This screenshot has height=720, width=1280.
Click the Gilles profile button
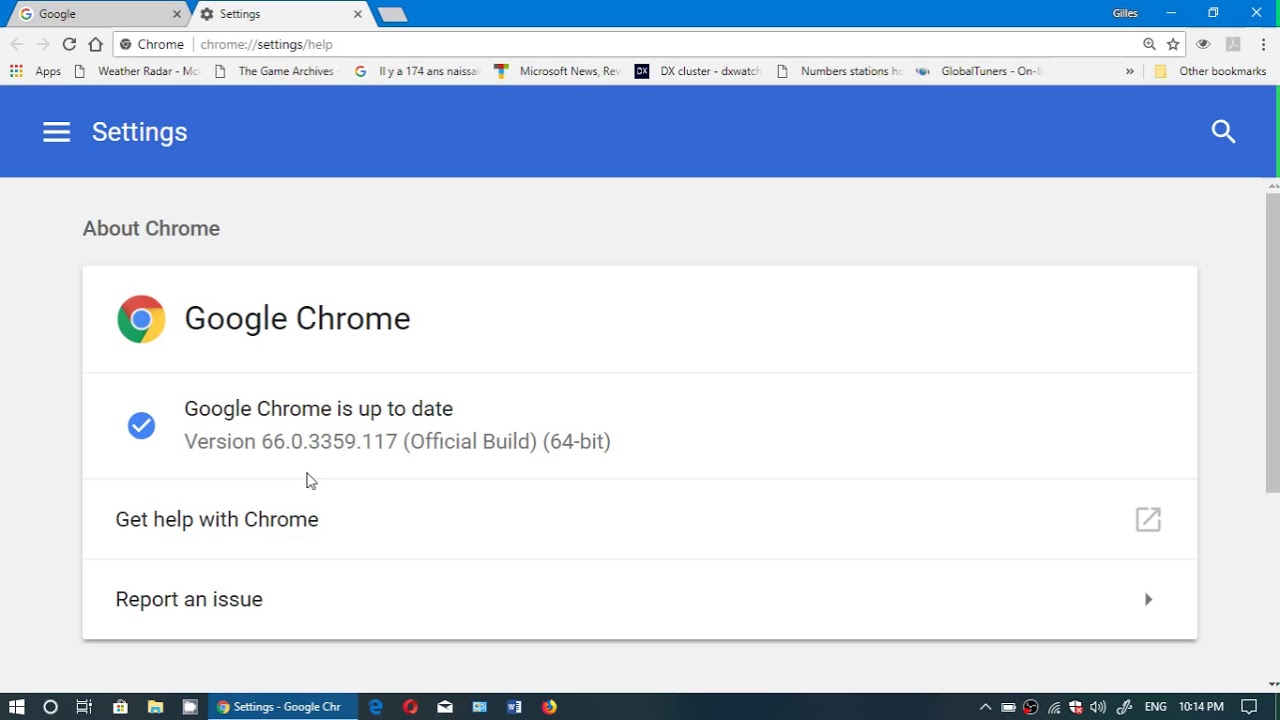coord(1125,14)
